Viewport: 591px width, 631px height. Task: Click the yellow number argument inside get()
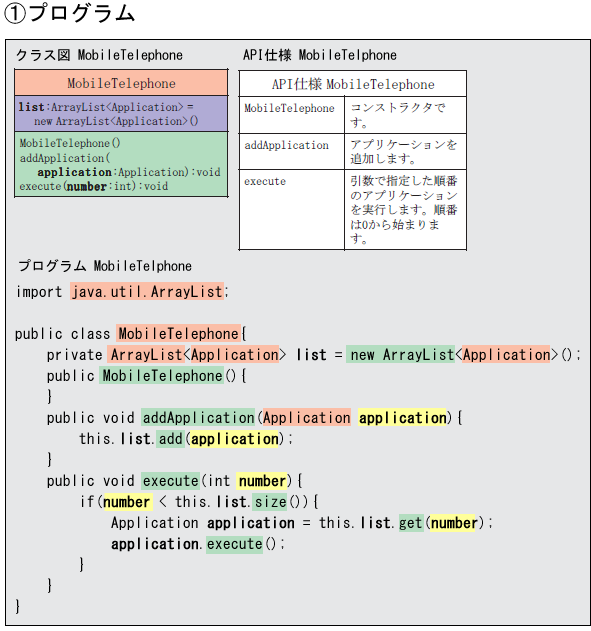pyautogui.click(x=454, y=523)
